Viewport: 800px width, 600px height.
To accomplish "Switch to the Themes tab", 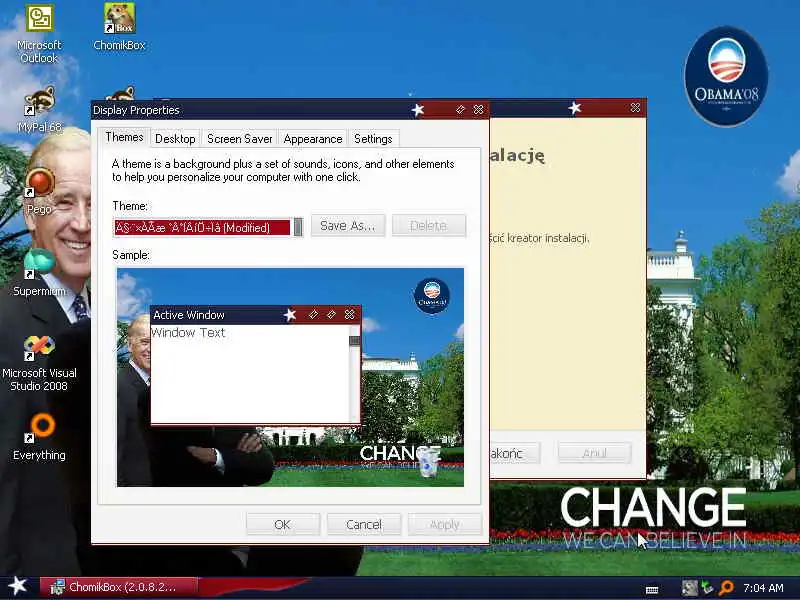I will click(x=124, y=137).
